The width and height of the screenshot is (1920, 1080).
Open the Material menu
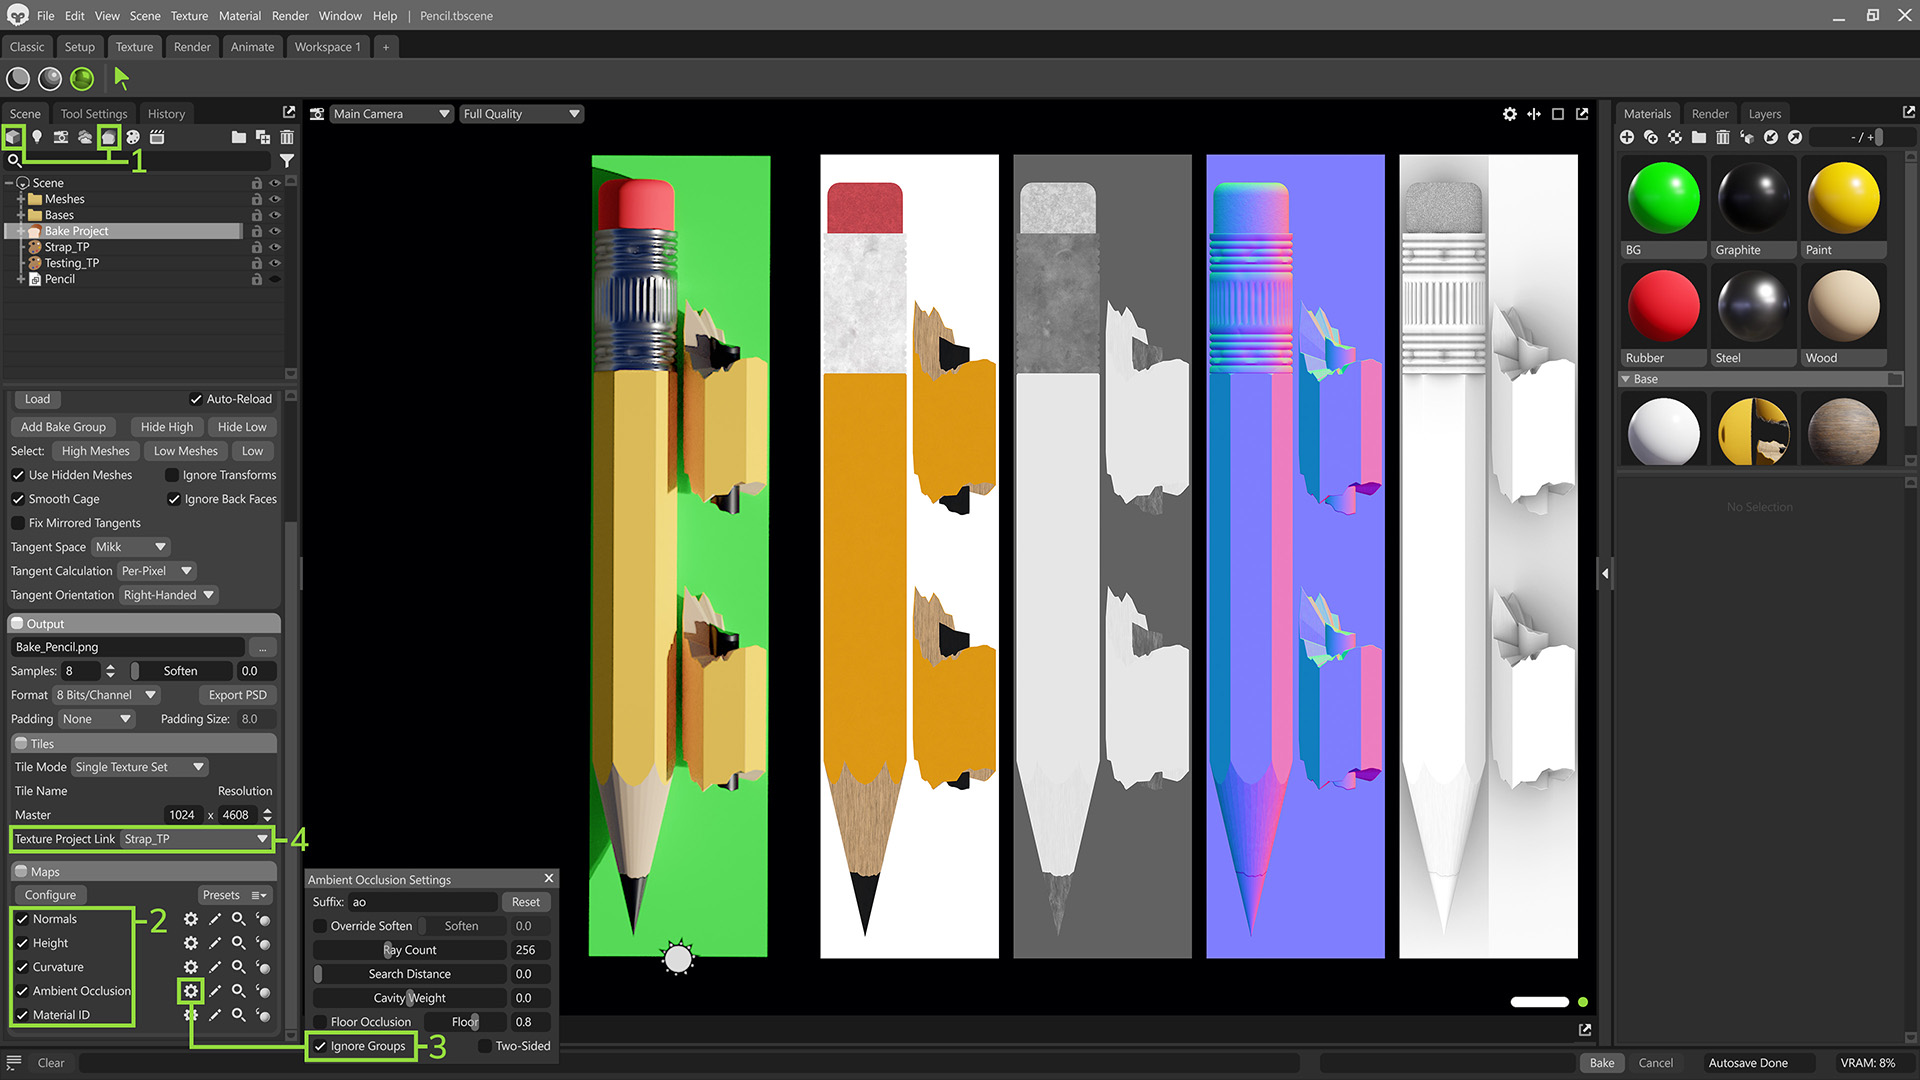click(x=240, y=16)
